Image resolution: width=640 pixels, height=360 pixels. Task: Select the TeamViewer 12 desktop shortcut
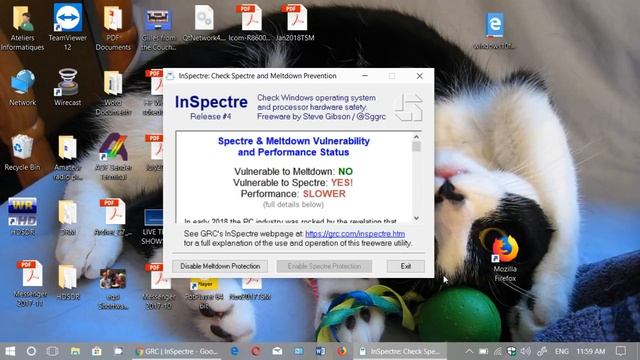pos(67,28)
